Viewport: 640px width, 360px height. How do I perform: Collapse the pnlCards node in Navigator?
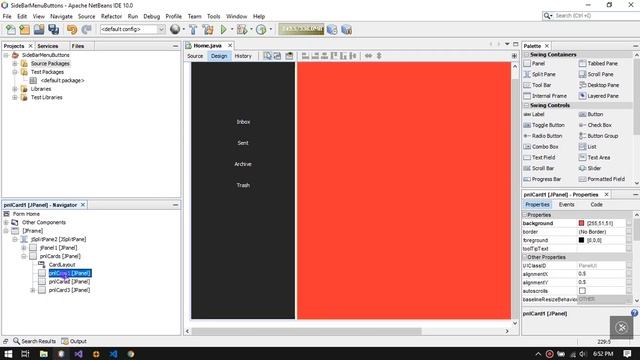pyautogui.click(x=24, y=256)
